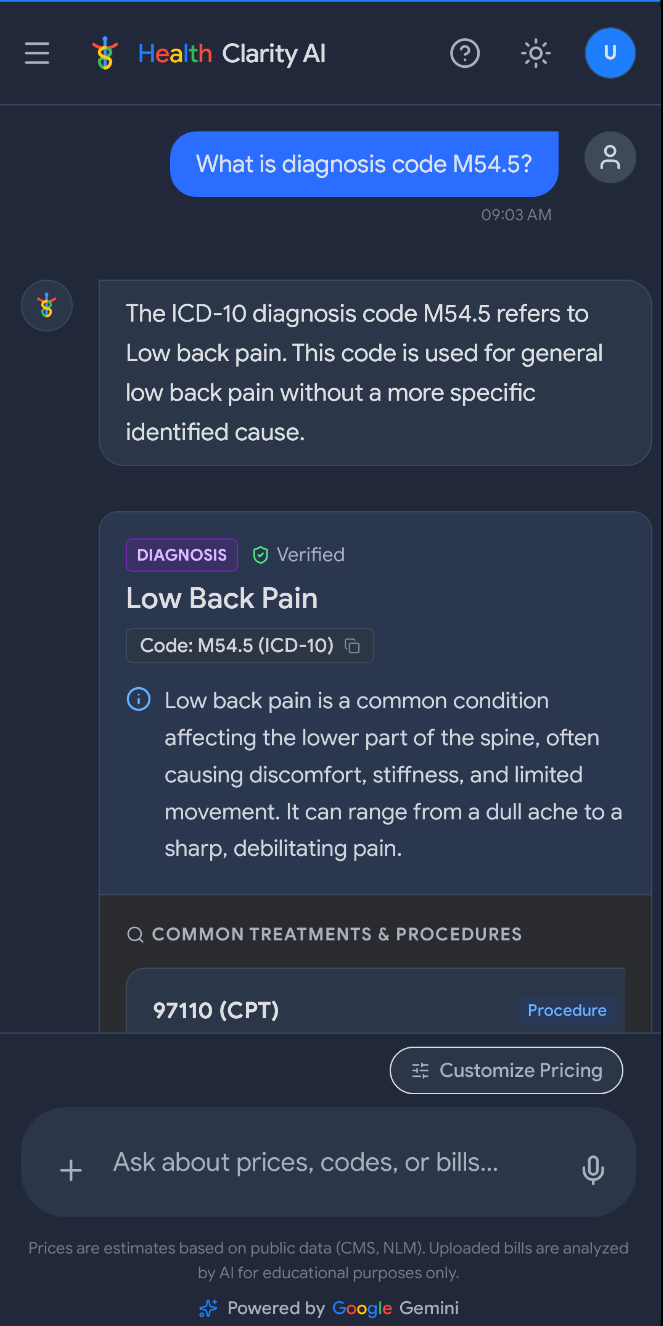Click the bot avatar next to the reply
This screenshot has height=1326, width=663.
click(46, 305)
